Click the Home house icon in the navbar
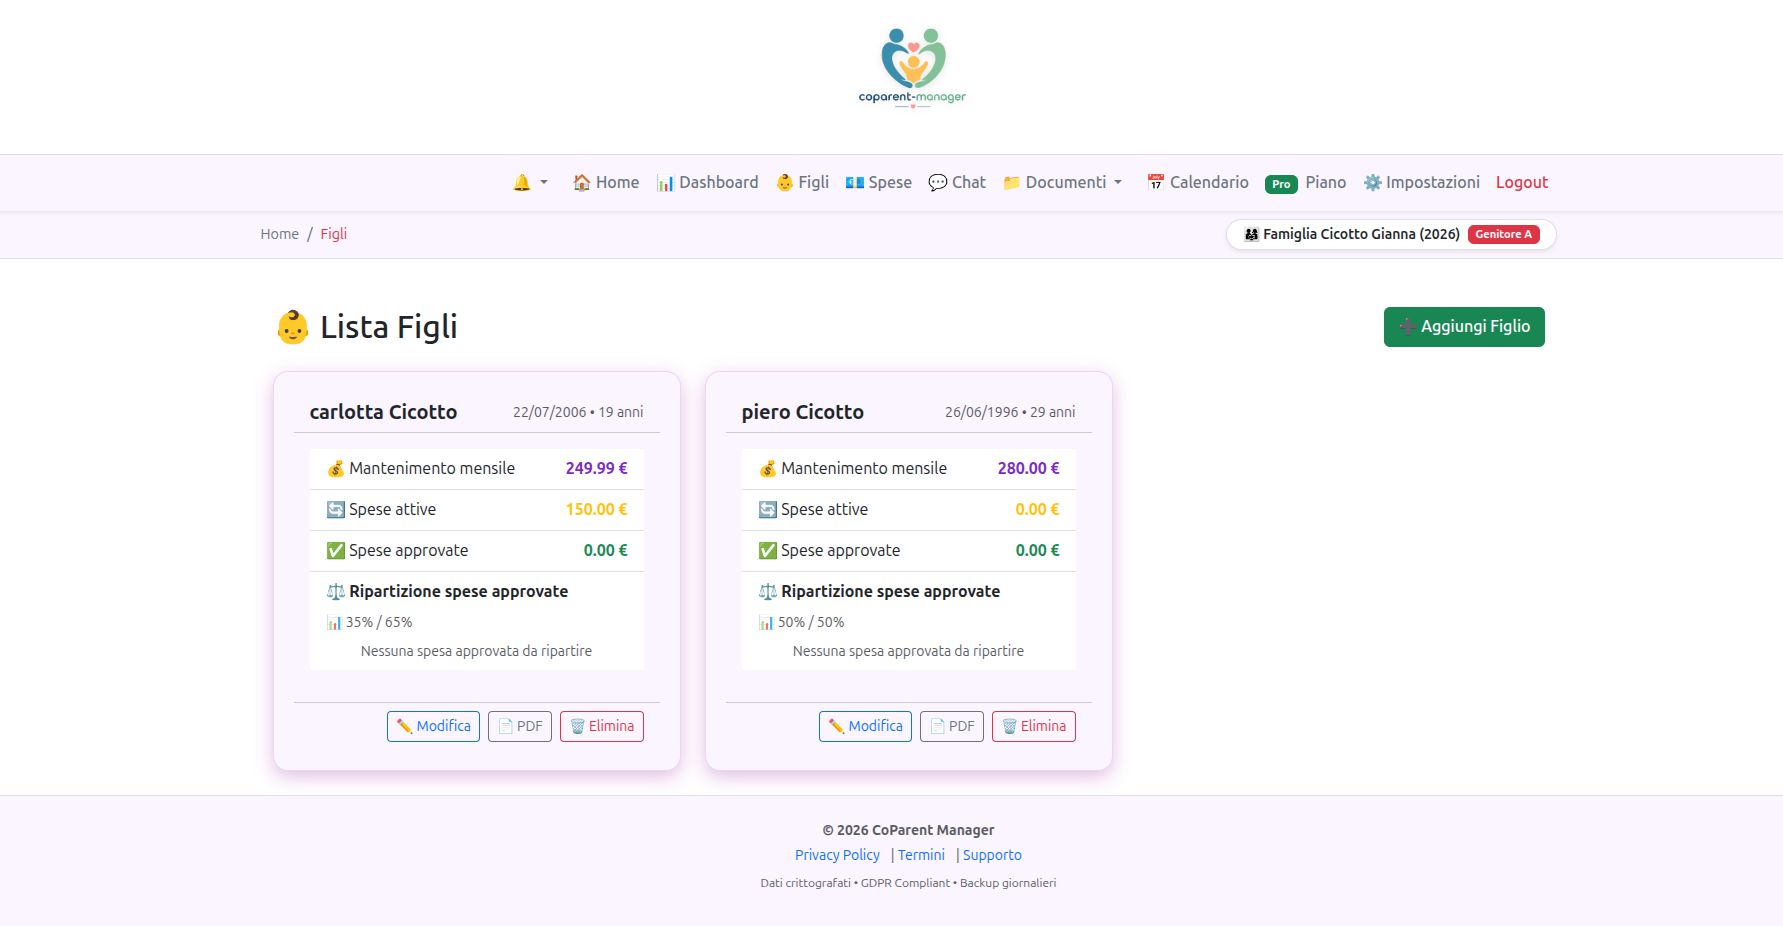The width and height of the screenshot is (1783, 926). pyautogui.click(x=581, y=183)
